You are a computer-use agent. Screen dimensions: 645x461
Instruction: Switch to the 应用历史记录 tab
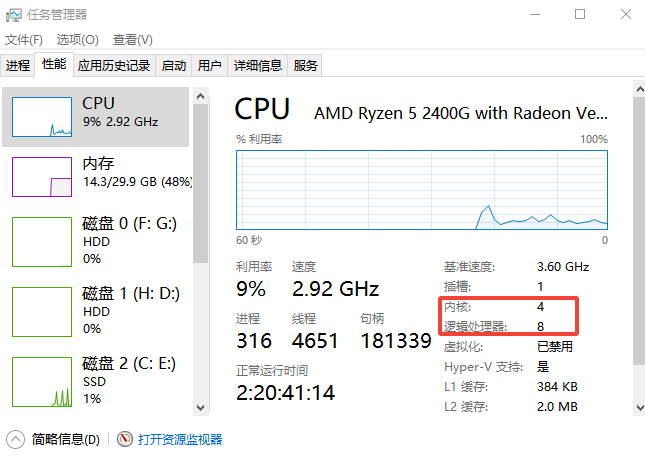click(x=114, y=65)
